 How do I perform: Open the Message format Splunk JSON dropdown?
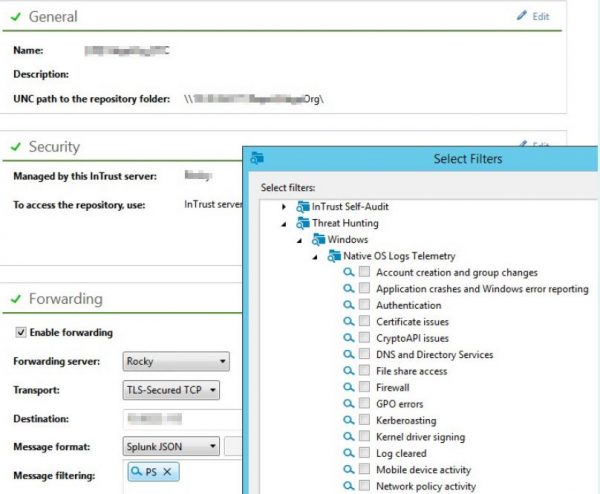[170, 446]
